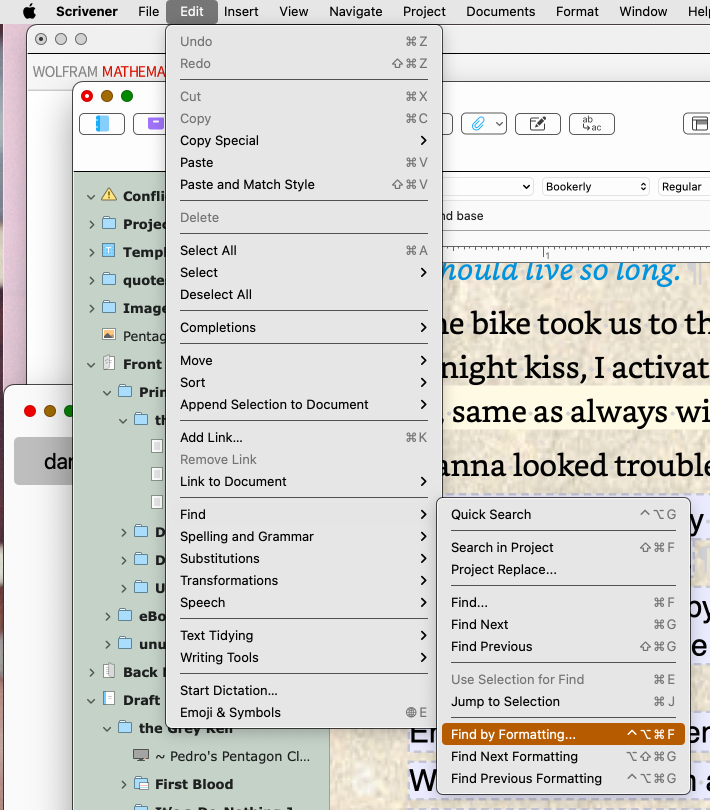Choose Deselect All
Image resolution: width=710 pixels, height=810 pixels.
point(304,294)
